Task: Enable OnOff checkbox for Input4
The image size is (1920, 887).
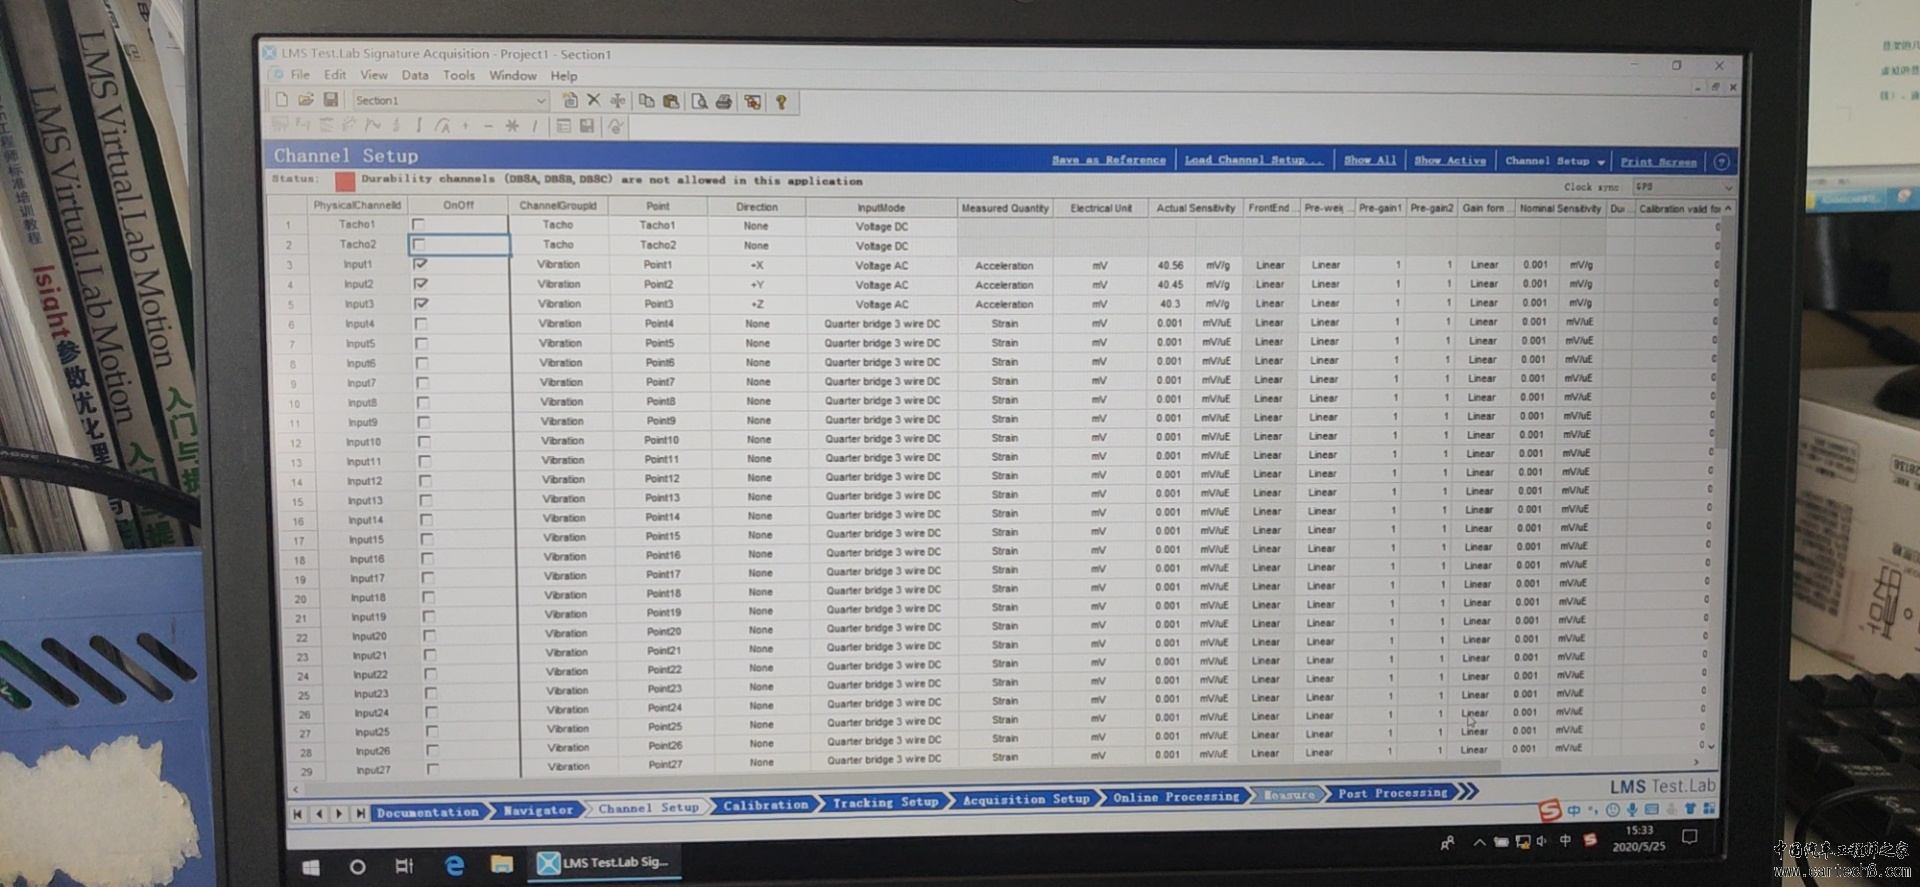Action: 421,323
